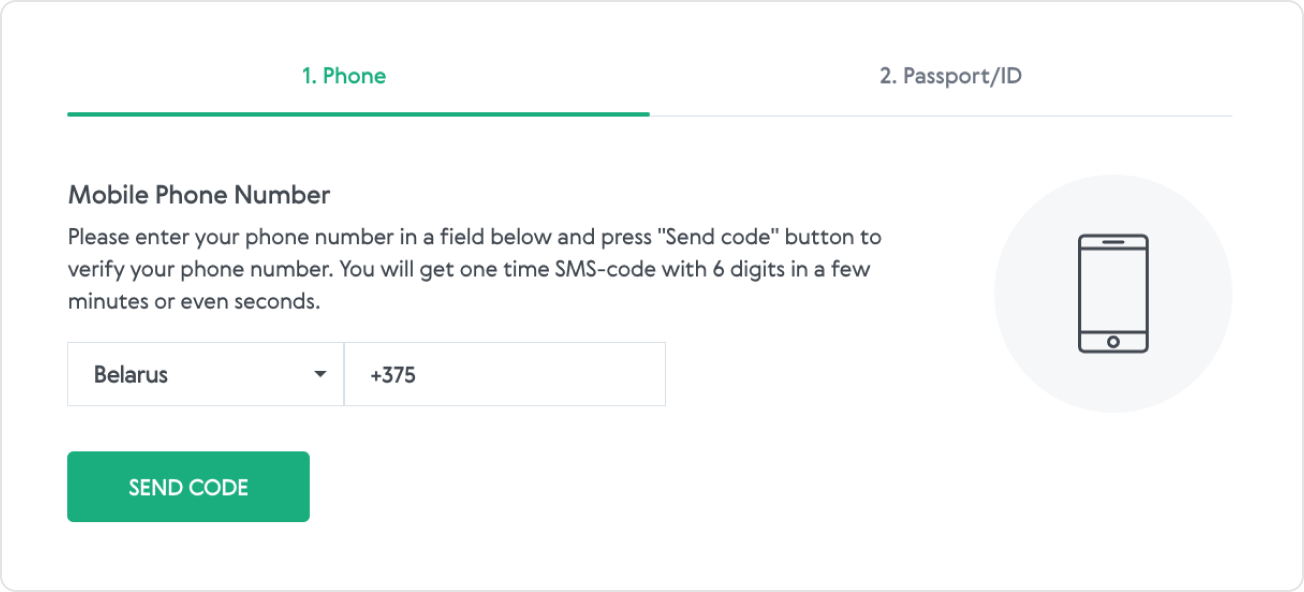The width and height of the screenshot is (1304, 592).
Task: Click the speaker slot on smartphone icon
Action: 1113,241
